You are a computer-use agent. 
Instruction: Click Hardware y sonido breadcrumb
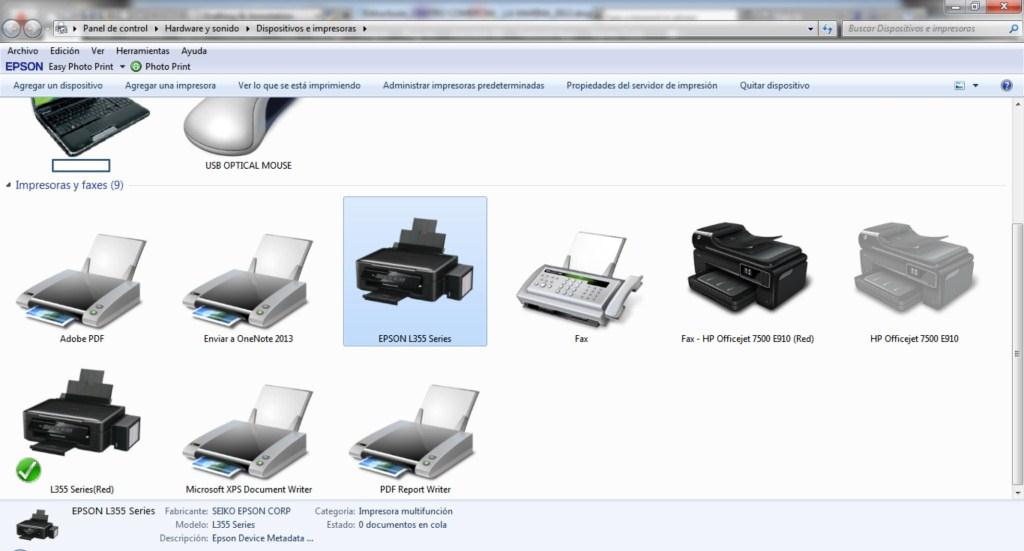pyautogui.click(x=202, y=29)
